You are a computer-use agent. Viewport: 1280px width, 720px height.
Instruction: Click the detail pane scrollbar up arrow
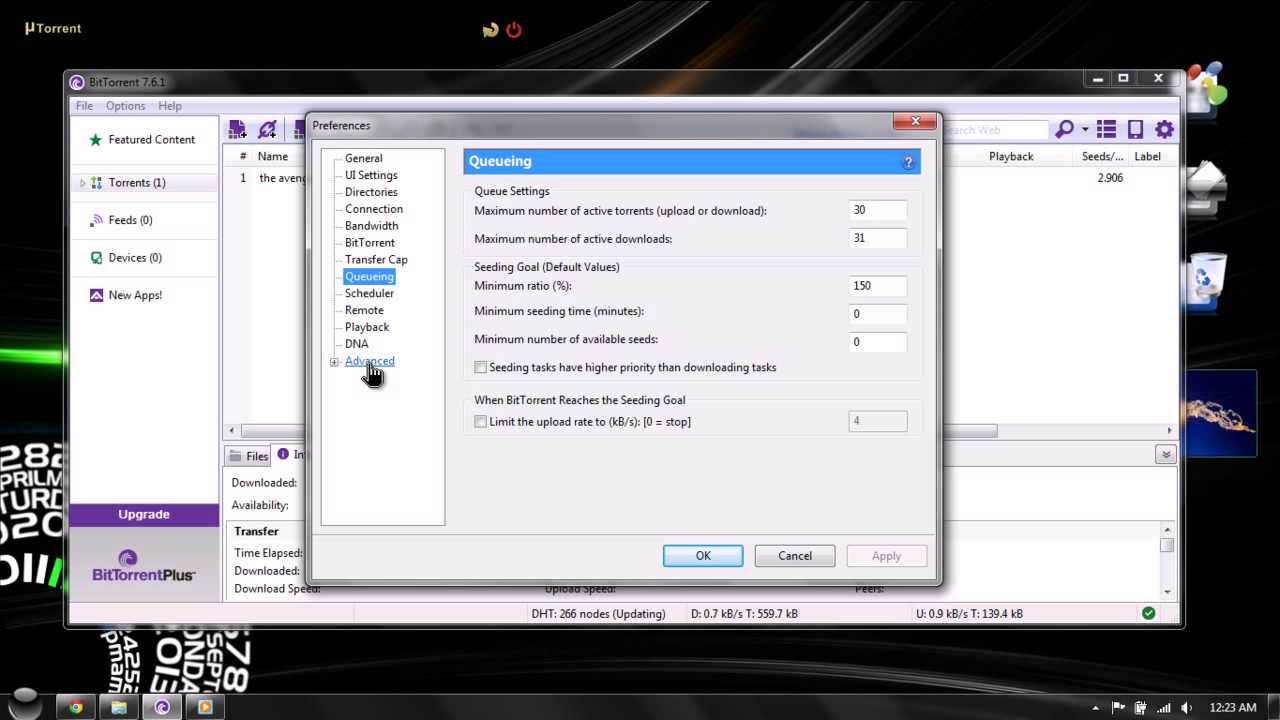point(1167,529)
